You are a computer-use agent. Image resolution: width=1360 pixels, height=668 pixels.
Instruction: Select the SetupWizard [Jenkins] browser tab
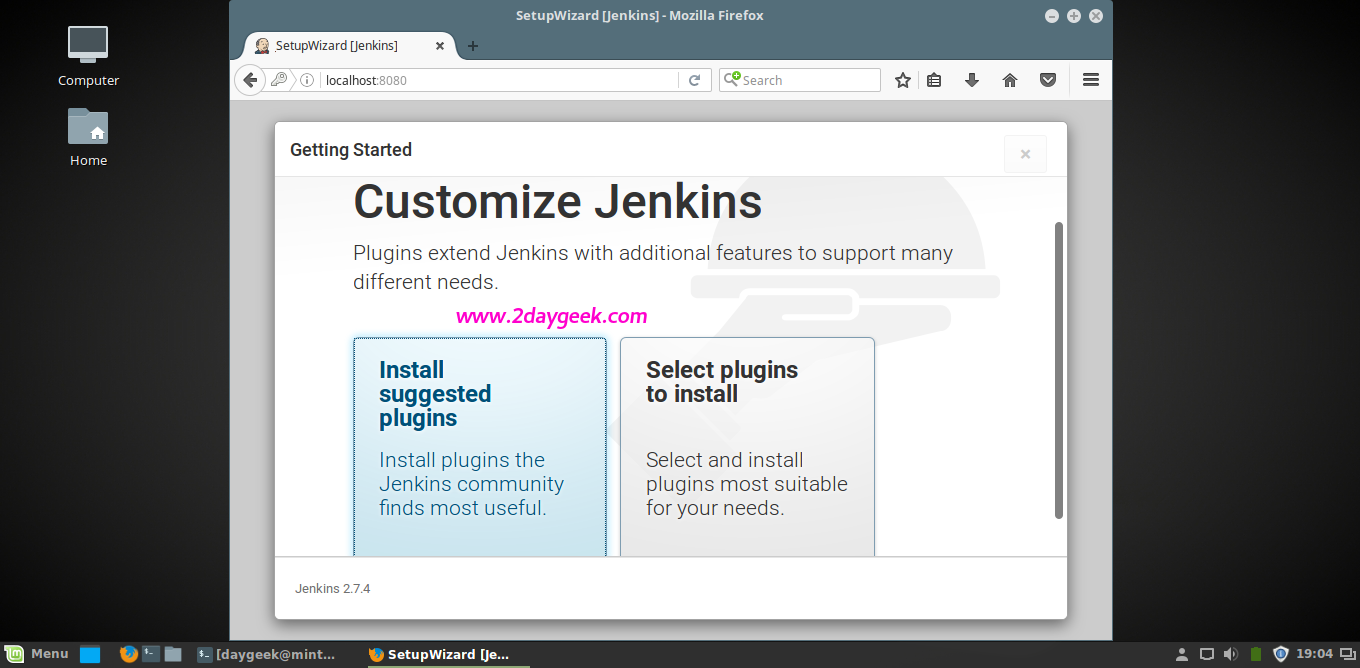click(350, 46)
